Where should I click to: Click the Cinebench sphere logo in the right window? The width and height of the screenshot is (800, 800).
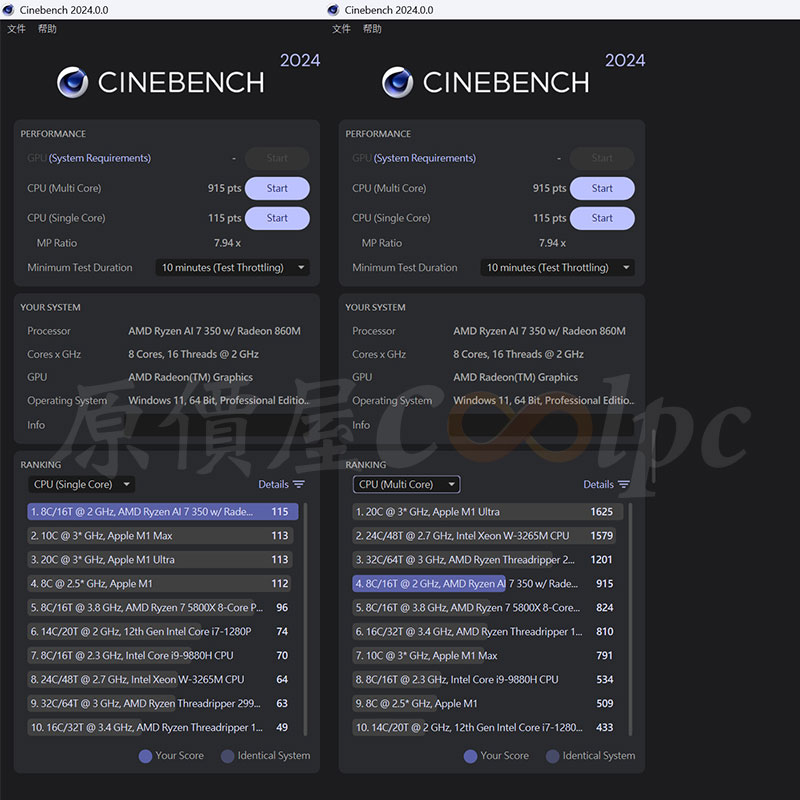coord(397,82)
